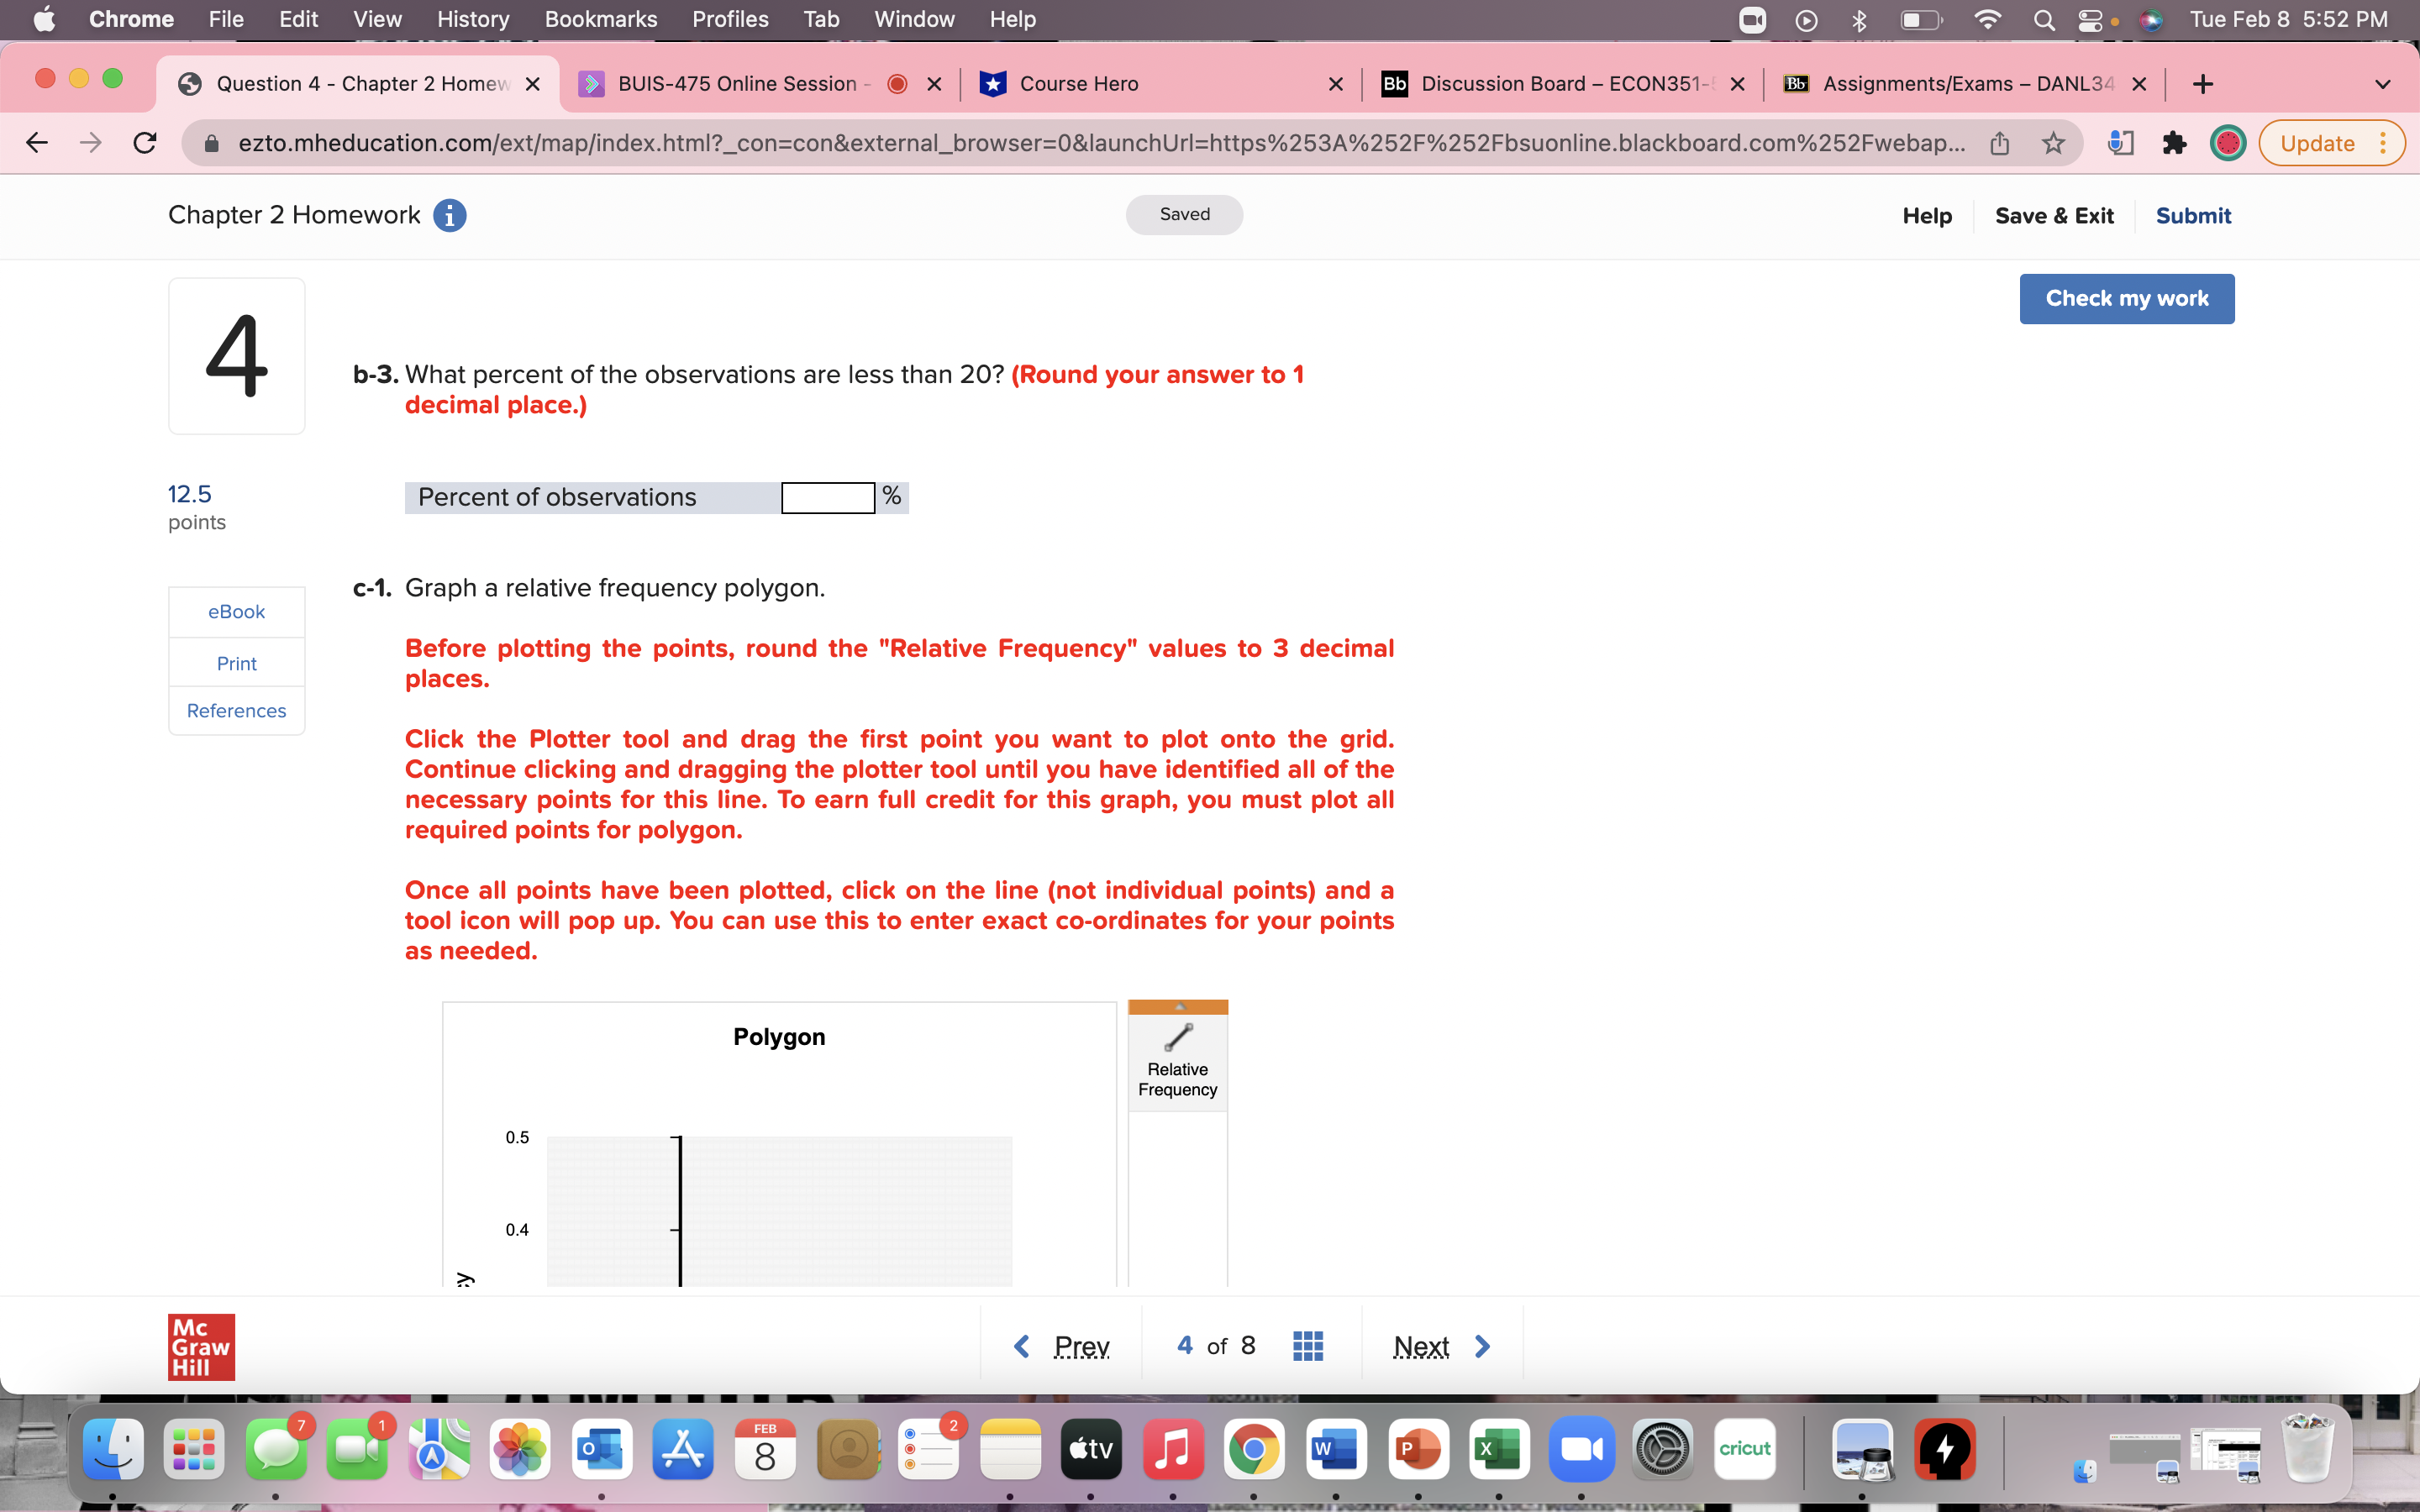The width and height of the screenshot is (2420, 1512).
Task: Click the Check my work button
Action: (2126, 298)
